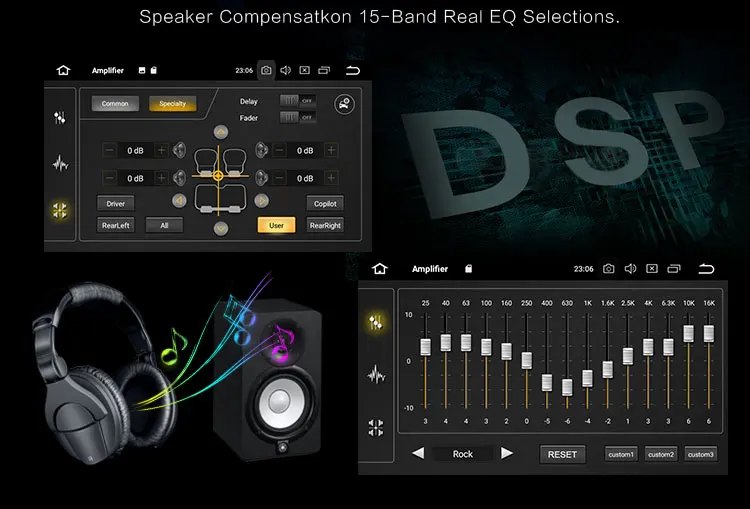Click the 1K band slider handle
The image size is (750, 509).
[x=587, y=378]
